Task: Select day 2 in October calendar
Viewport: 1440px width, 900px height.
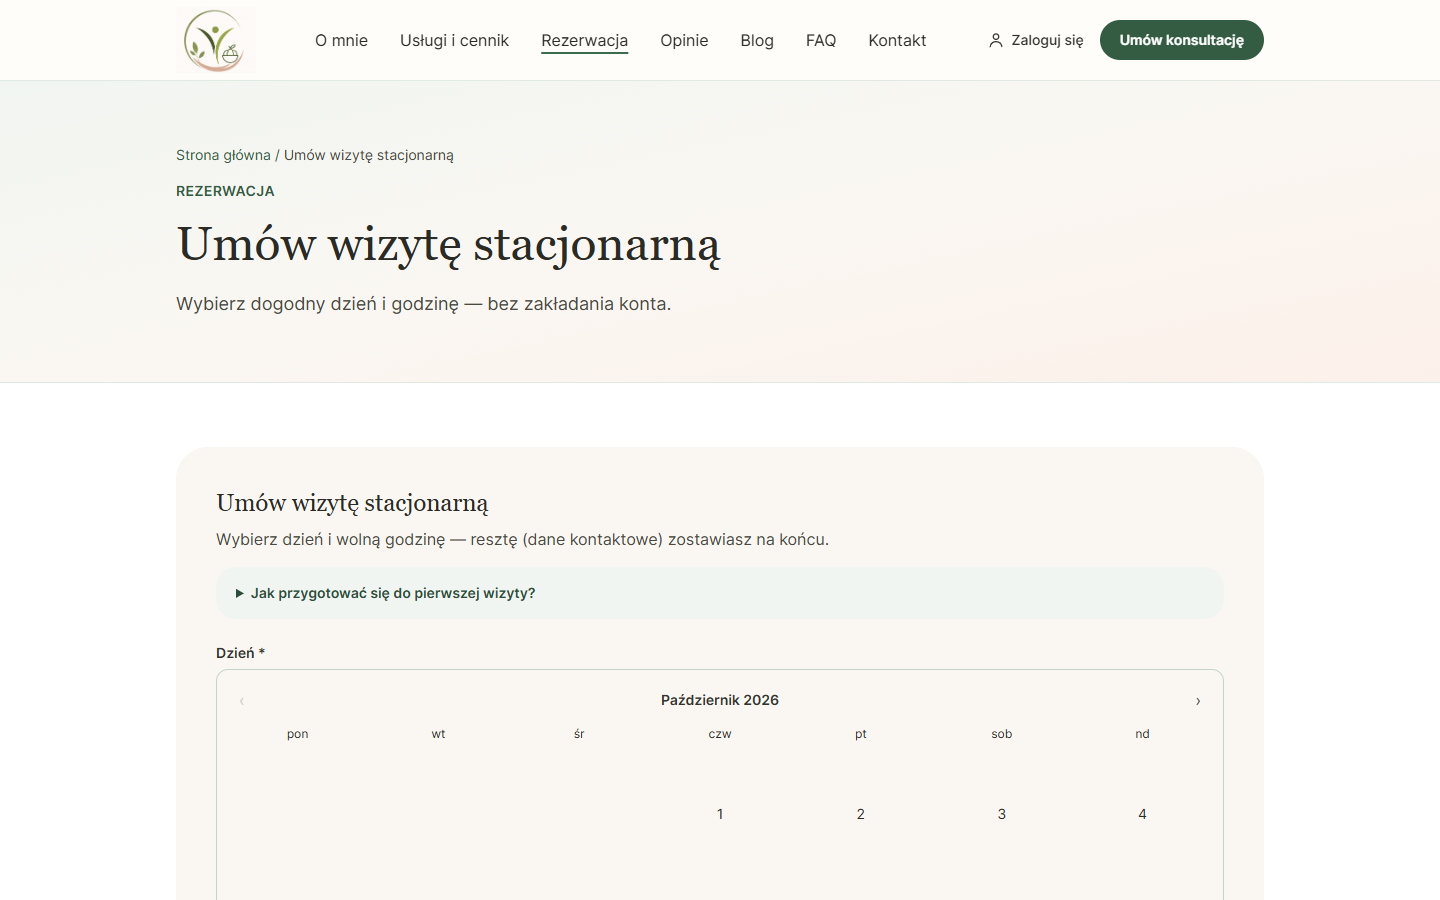Action: 861,814
